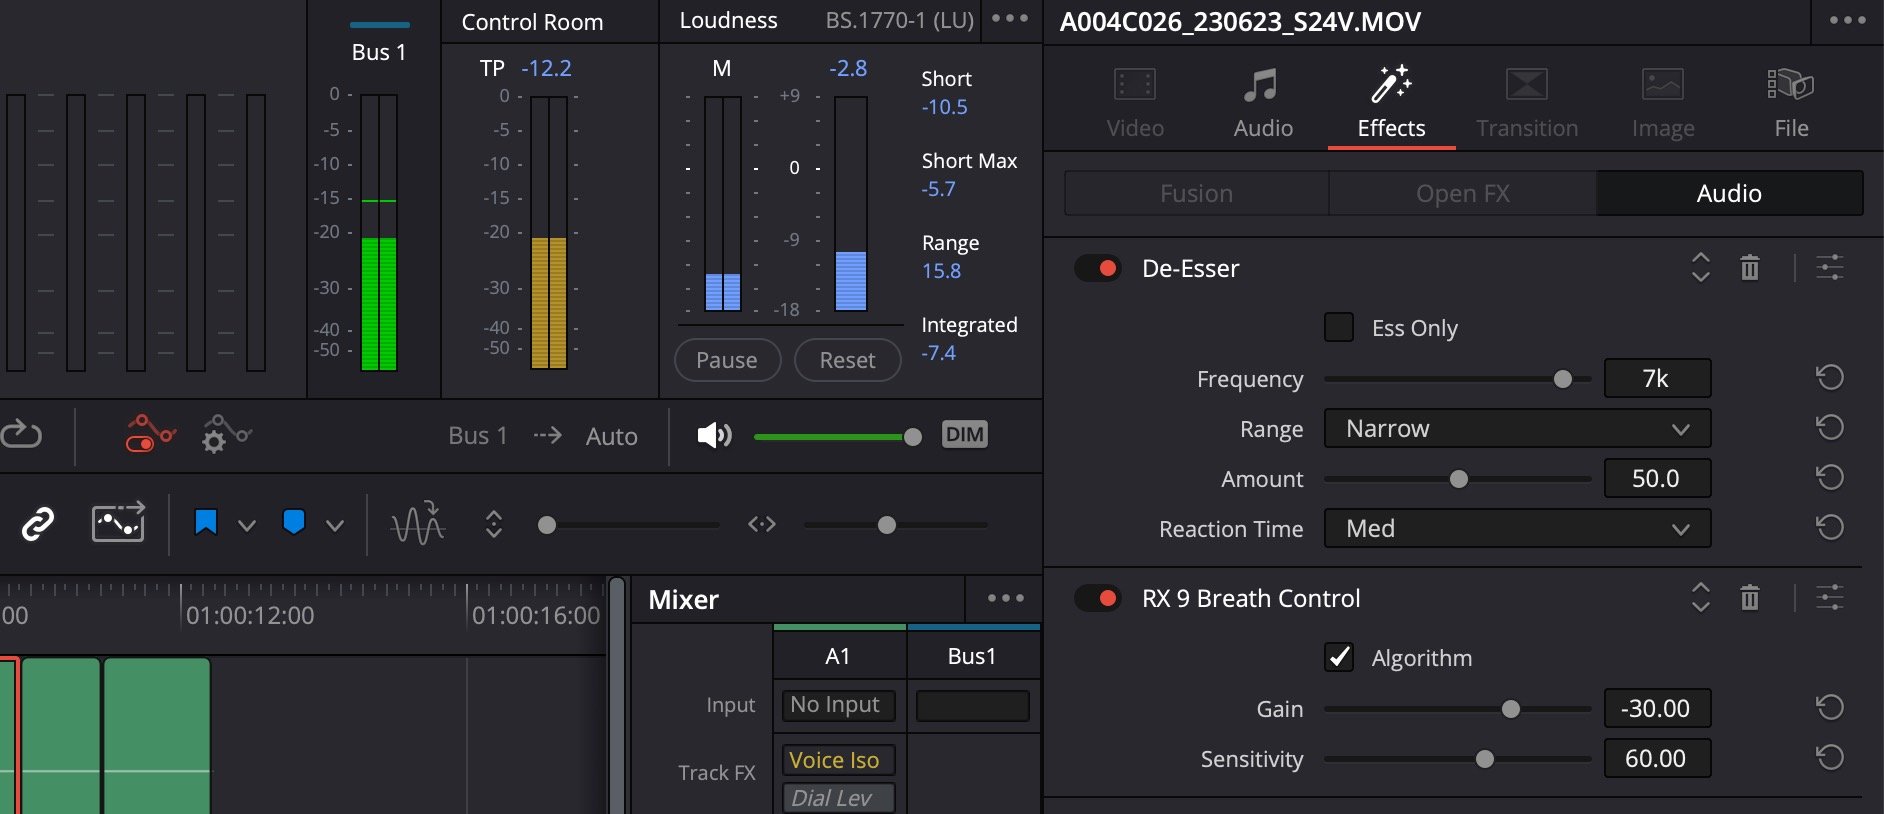Image resolution: width=1884 pixels, height=814 pixels.
Task: Toggle the red automation icon
Action: pos(149,434)
